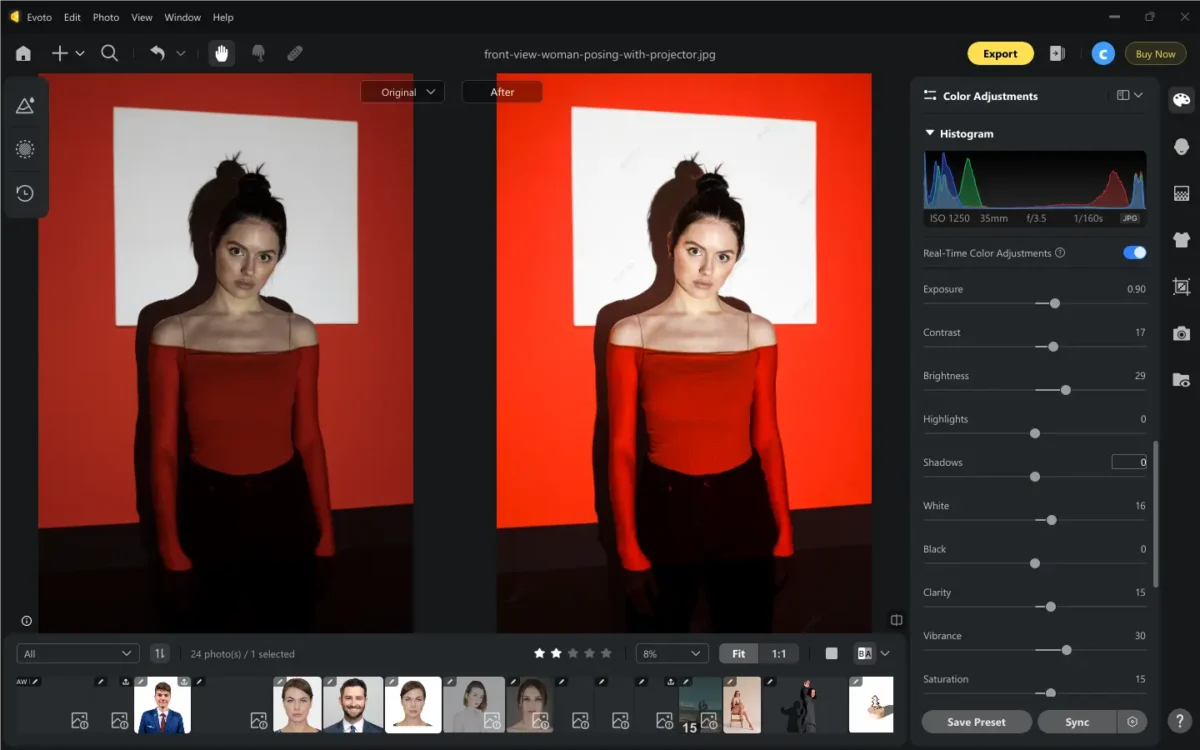Viewport: 1200px width, 750px height.
Task: Select the Hand pan tool
Action: click(221, 54)
